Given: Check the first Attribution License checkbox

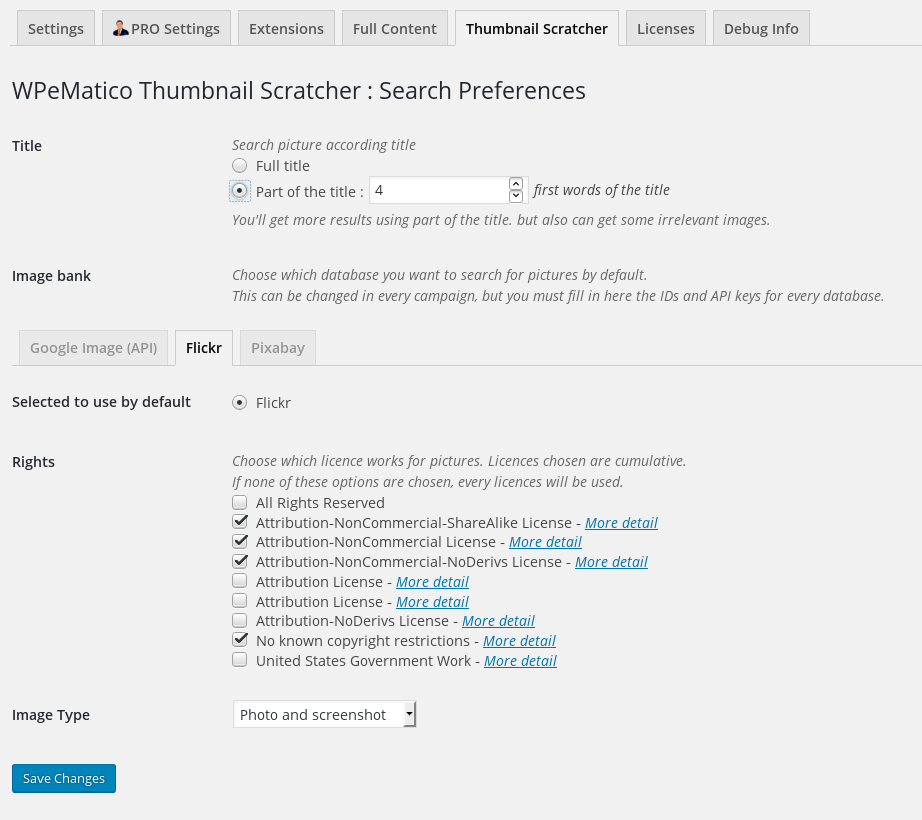Looking at the screenshot, I should [x=239, y=581].
